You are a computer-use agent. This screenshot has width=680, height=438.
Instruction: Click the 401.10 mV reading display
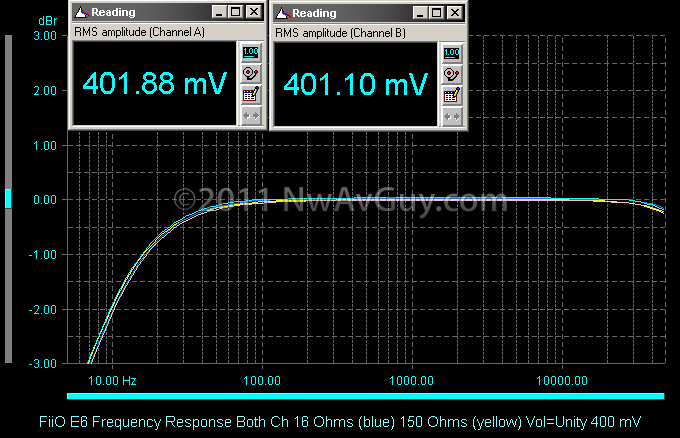(356, 84)
